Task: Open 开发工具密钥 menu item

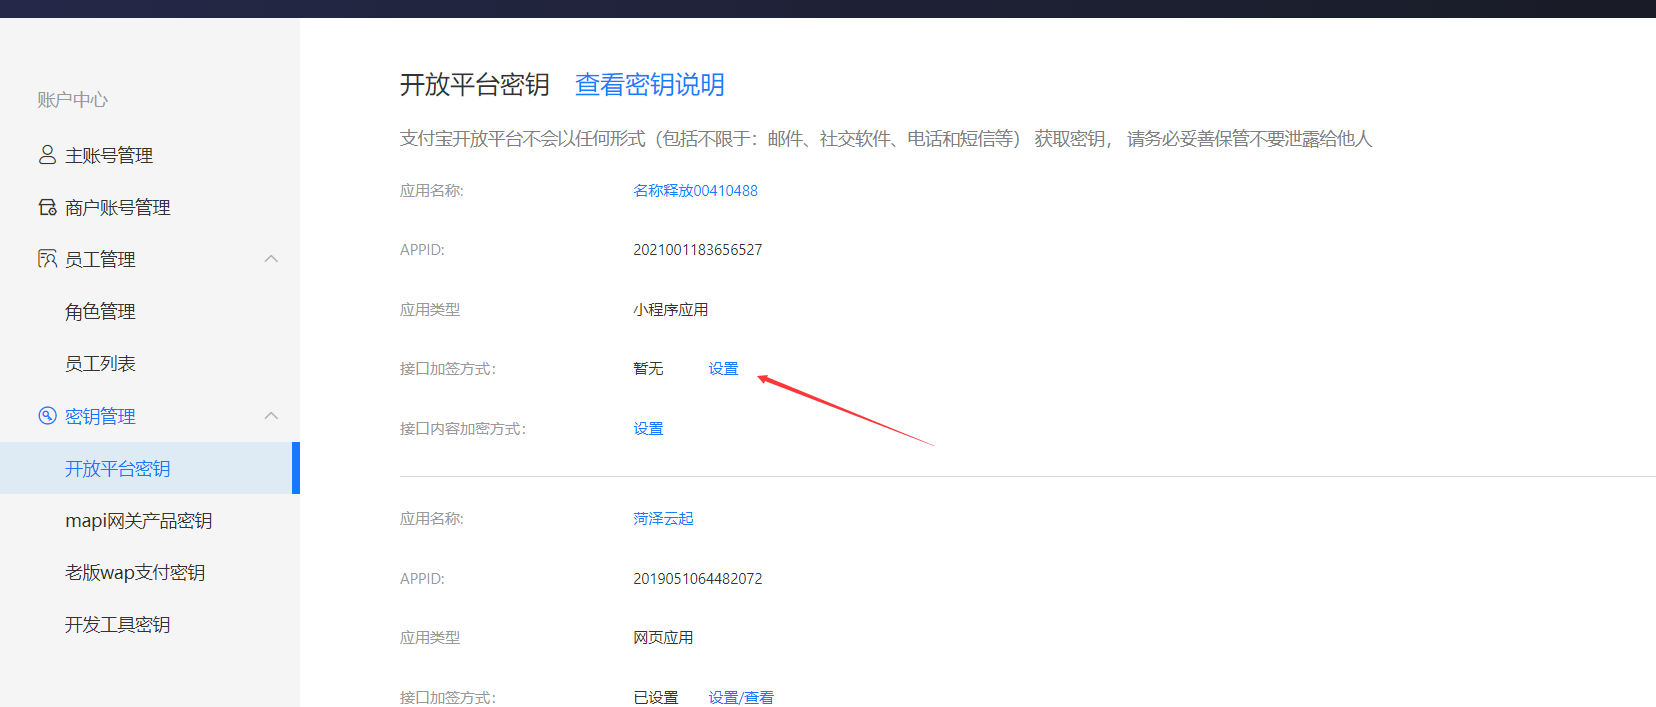Action: (118, 624)
